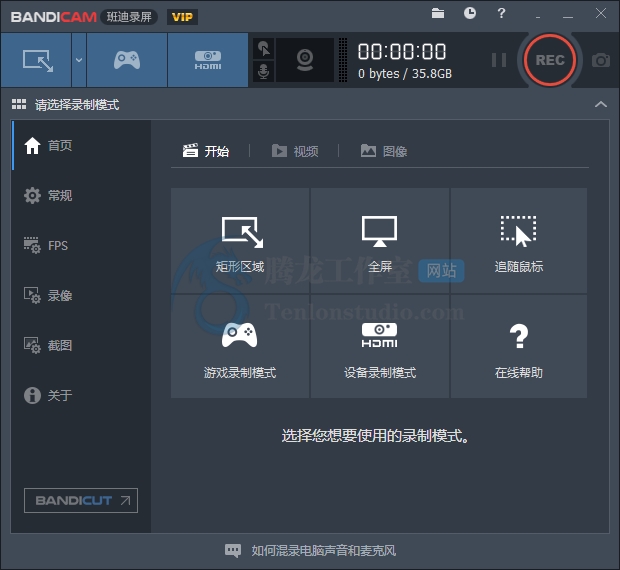Click the BANDICAM logo
Screen dimensions: 620x570
(53, 17)
